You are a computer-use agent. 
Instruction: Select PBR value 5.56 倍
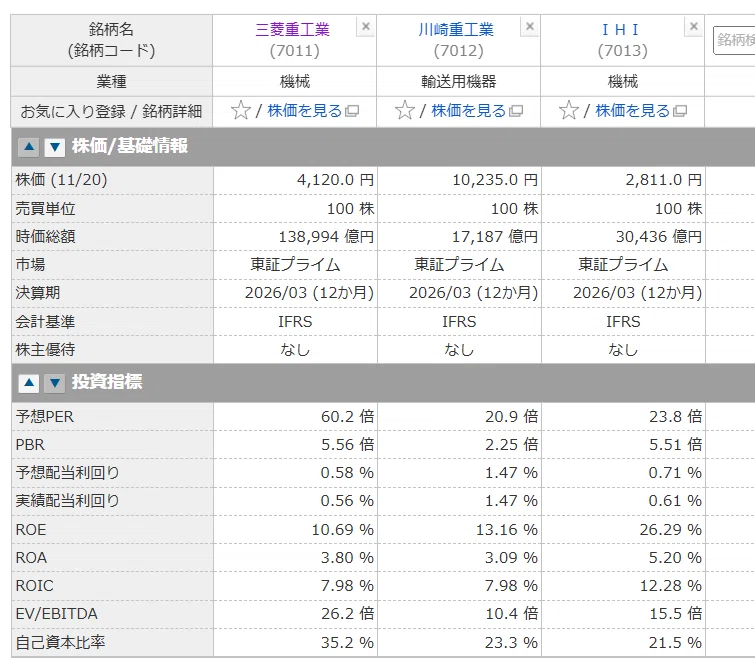click(x=348, y=445)
